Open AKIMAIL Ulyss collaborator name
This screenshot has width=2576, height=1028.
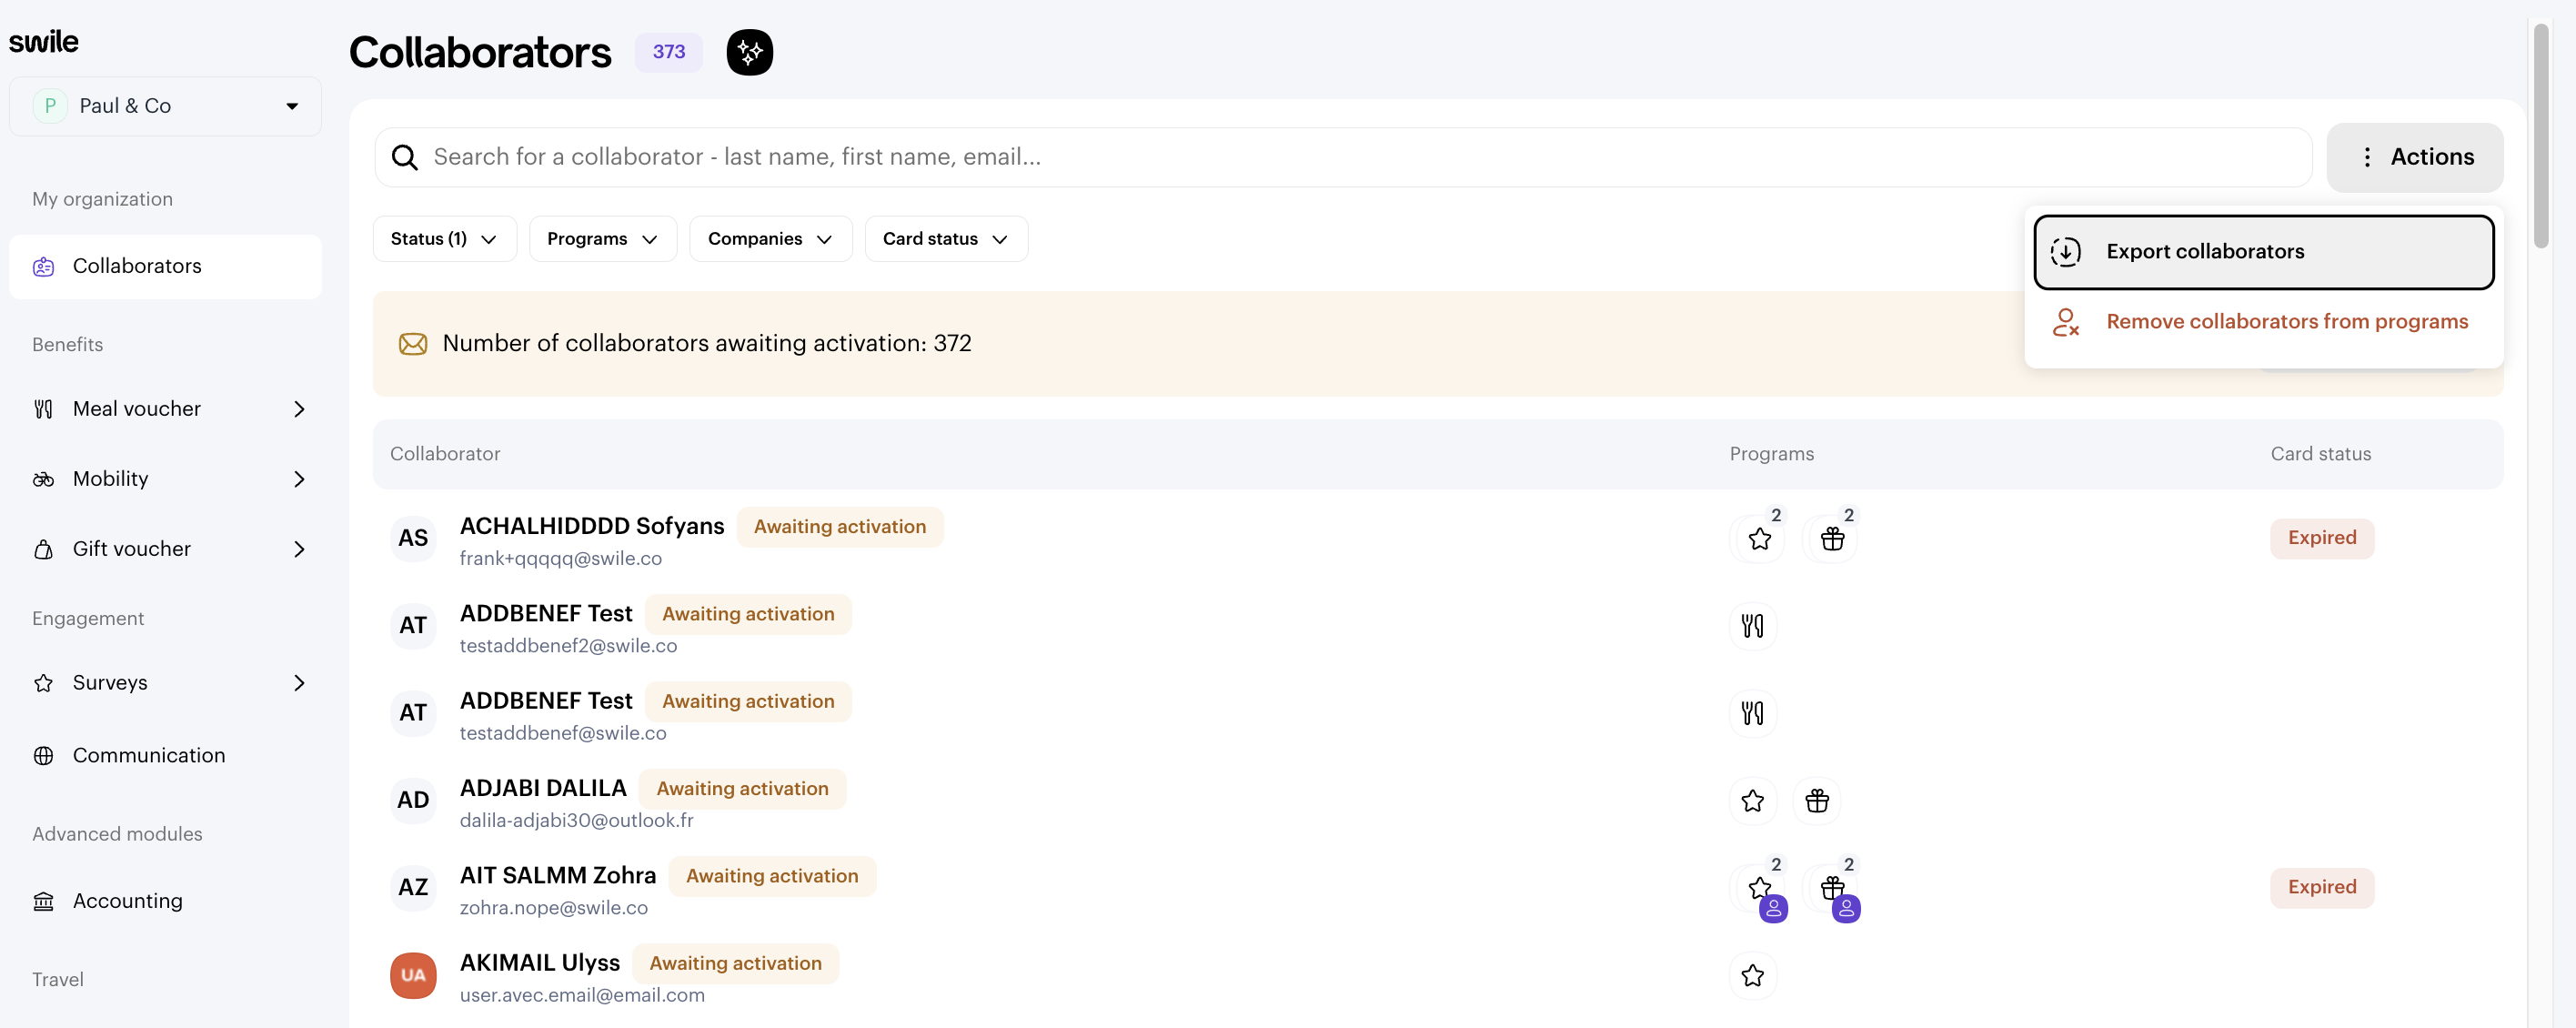tap(539, 963)
